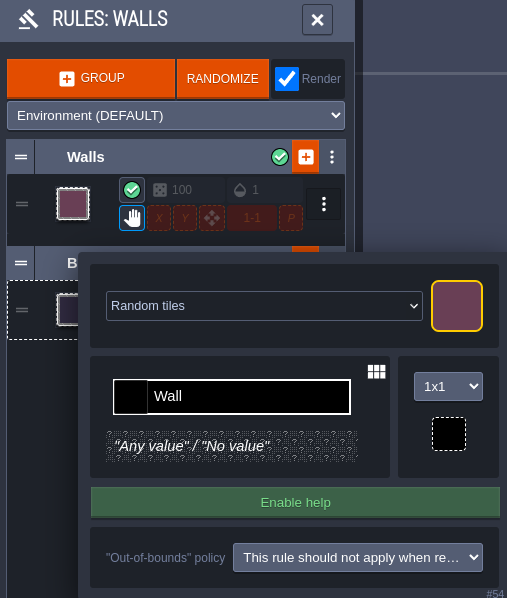Click the checker modulo pattern icon
The image size is (507, 598).
212,218
